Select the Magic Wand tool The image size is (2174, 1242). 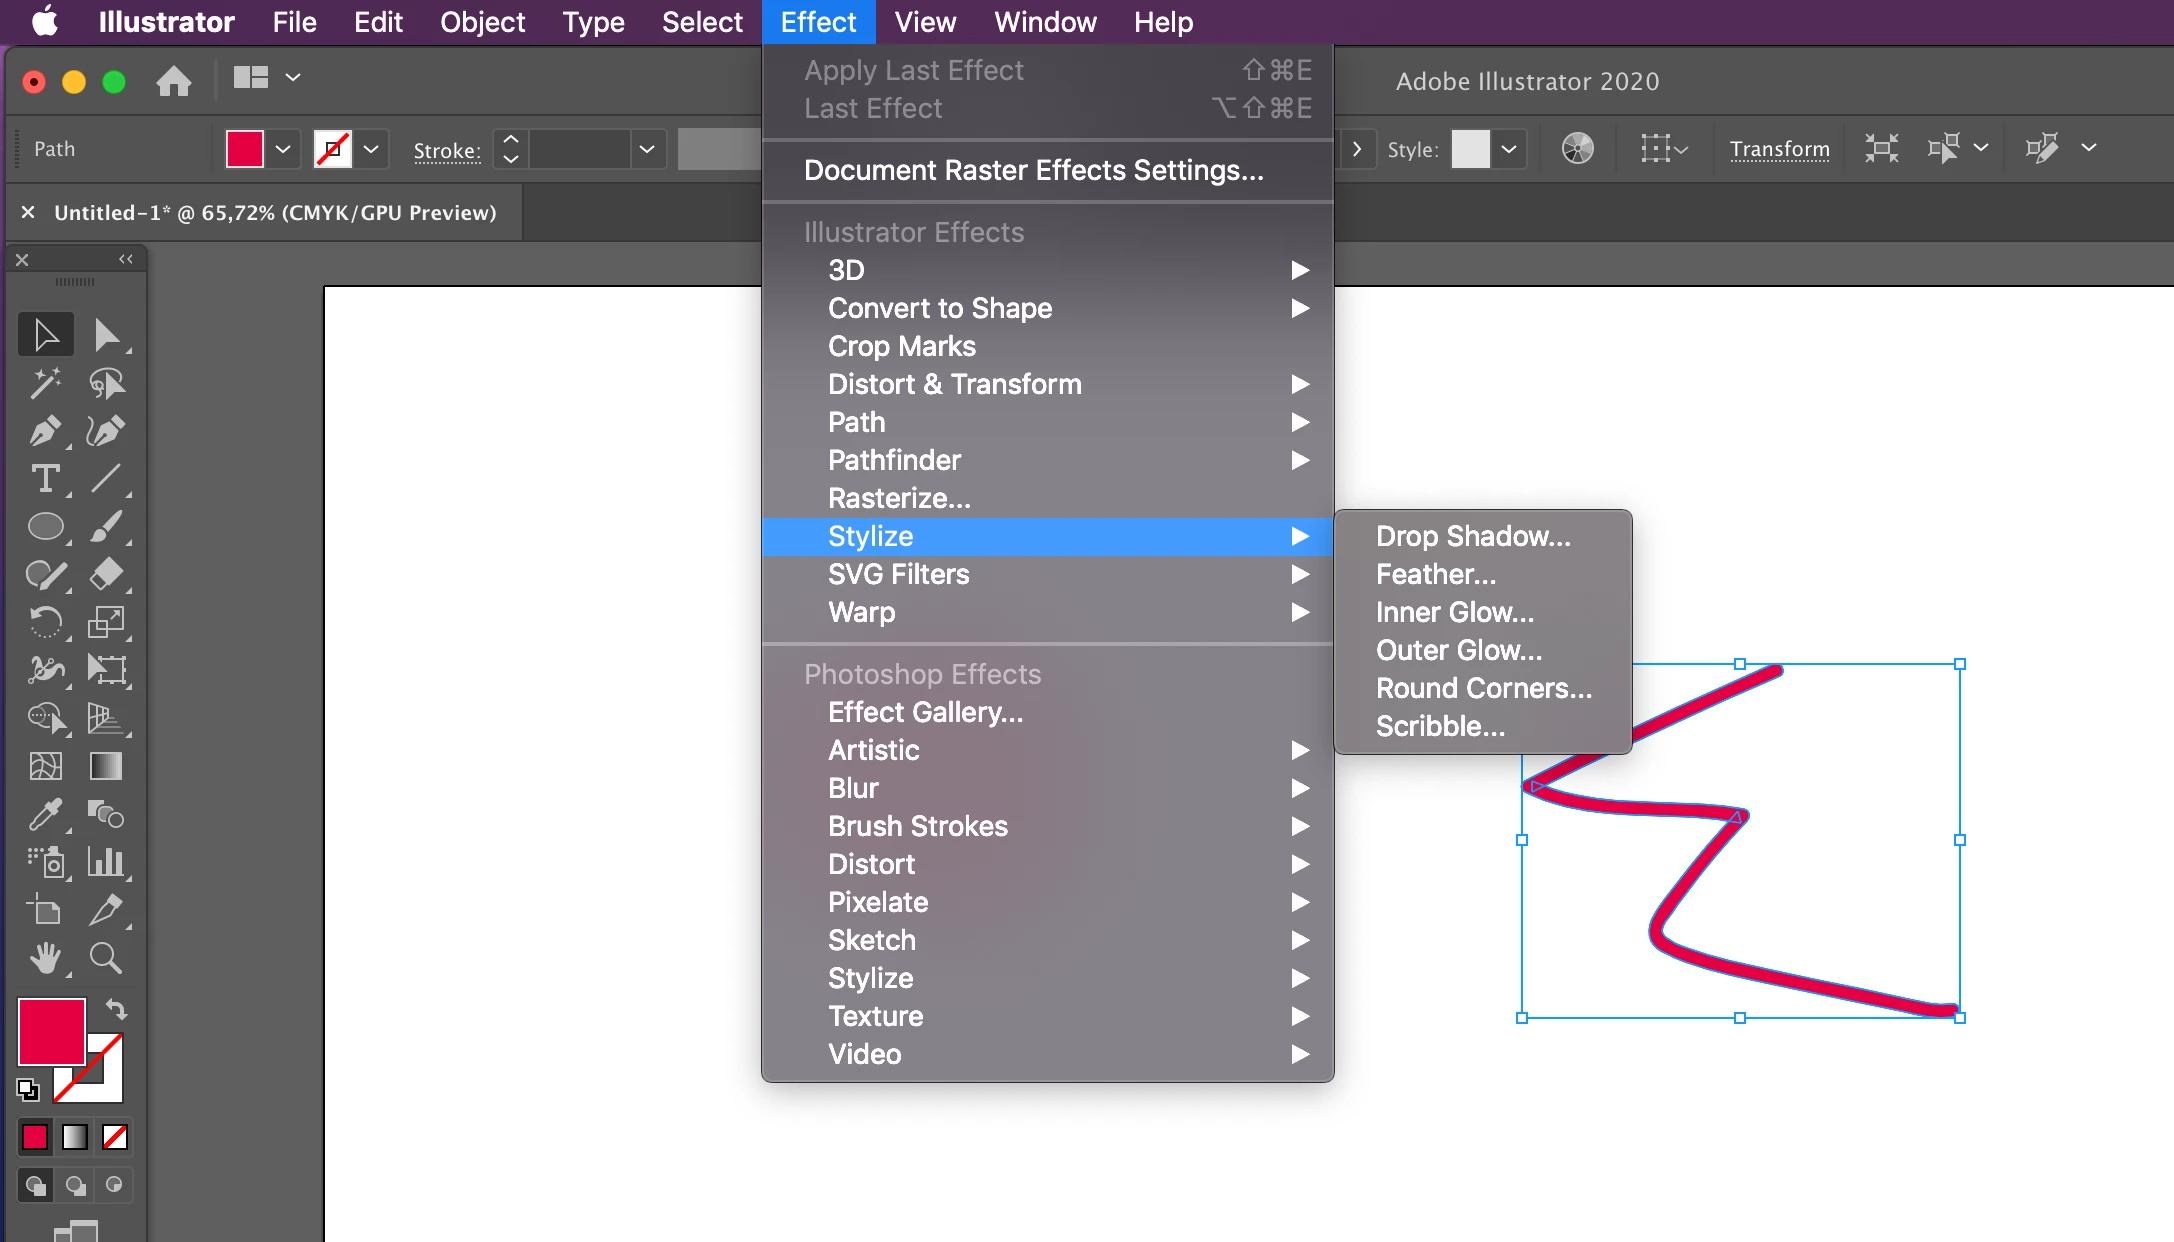click(45, 383)
